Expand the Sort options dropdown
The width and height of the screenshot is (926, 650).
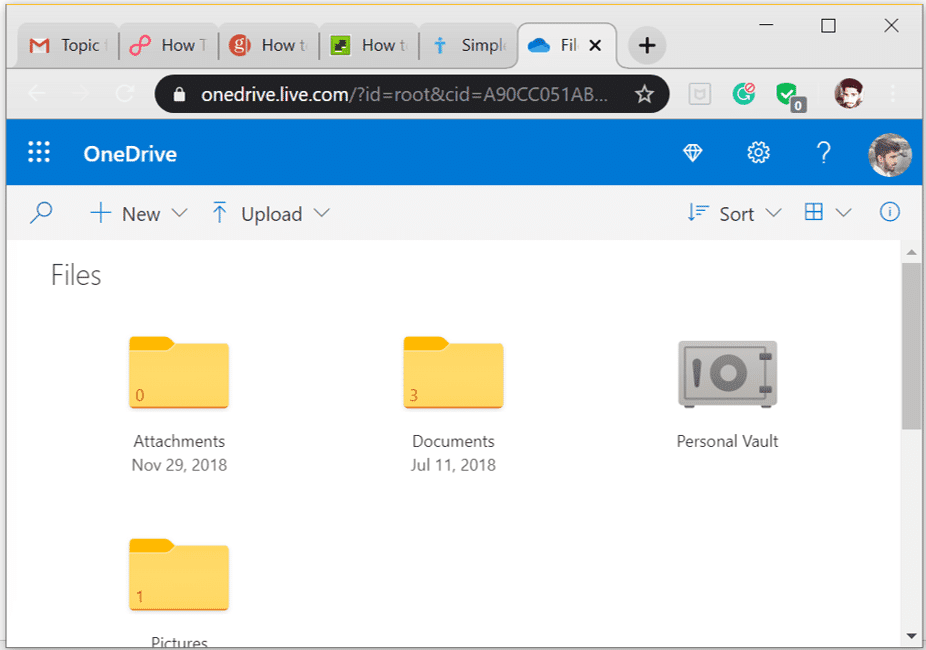[x=773, y=213]
